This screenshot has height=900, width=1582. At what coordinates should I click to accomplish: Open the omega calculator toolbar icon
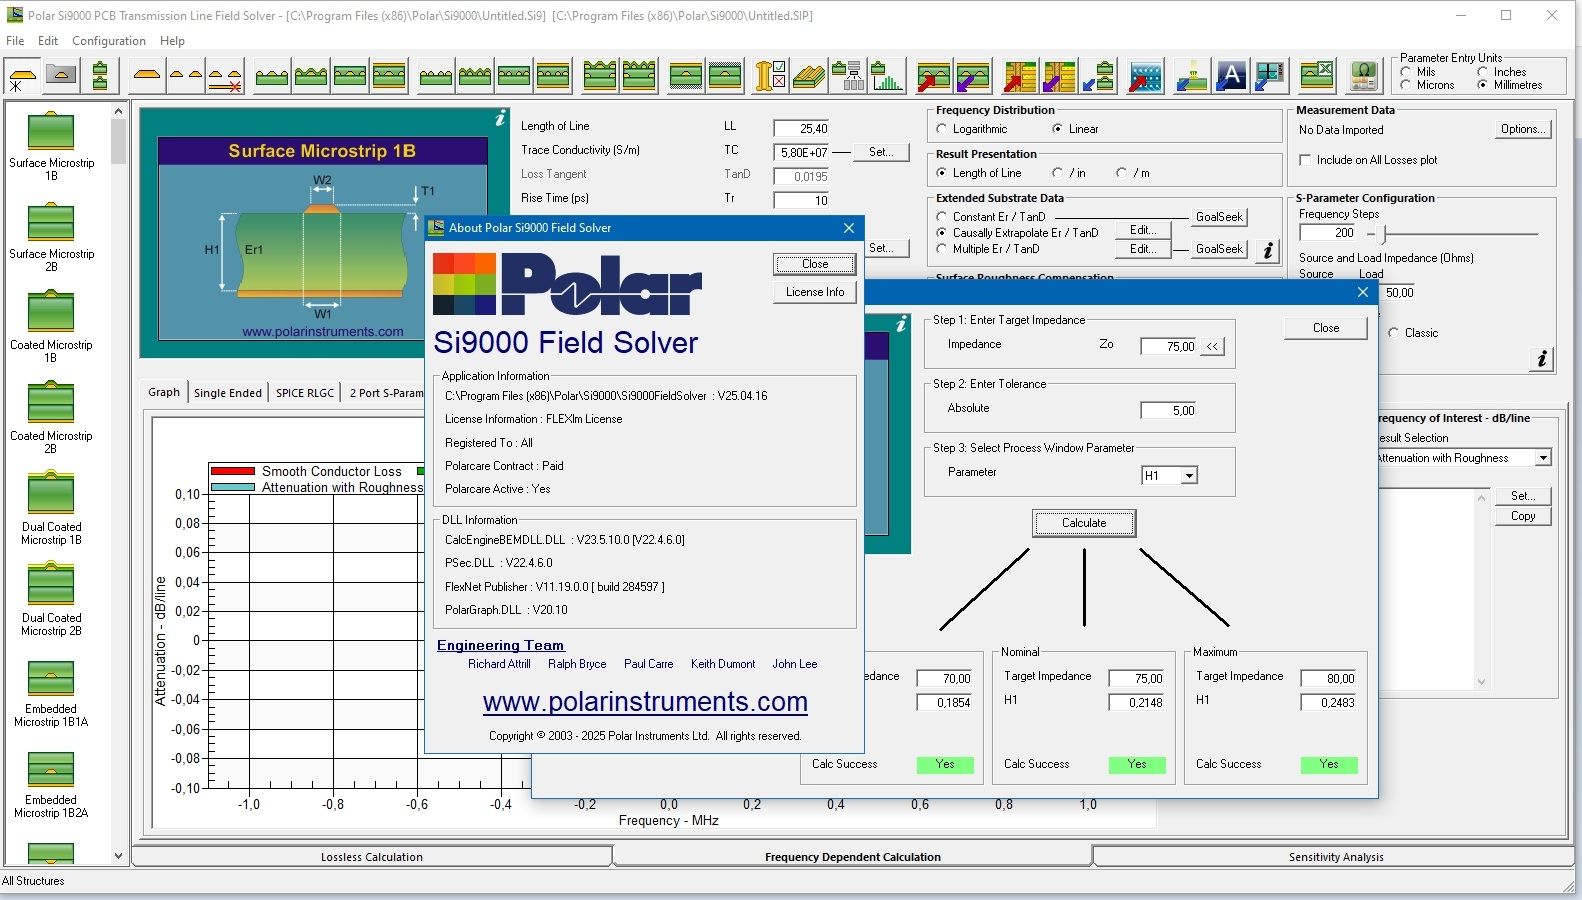(x=1363, y=76)
